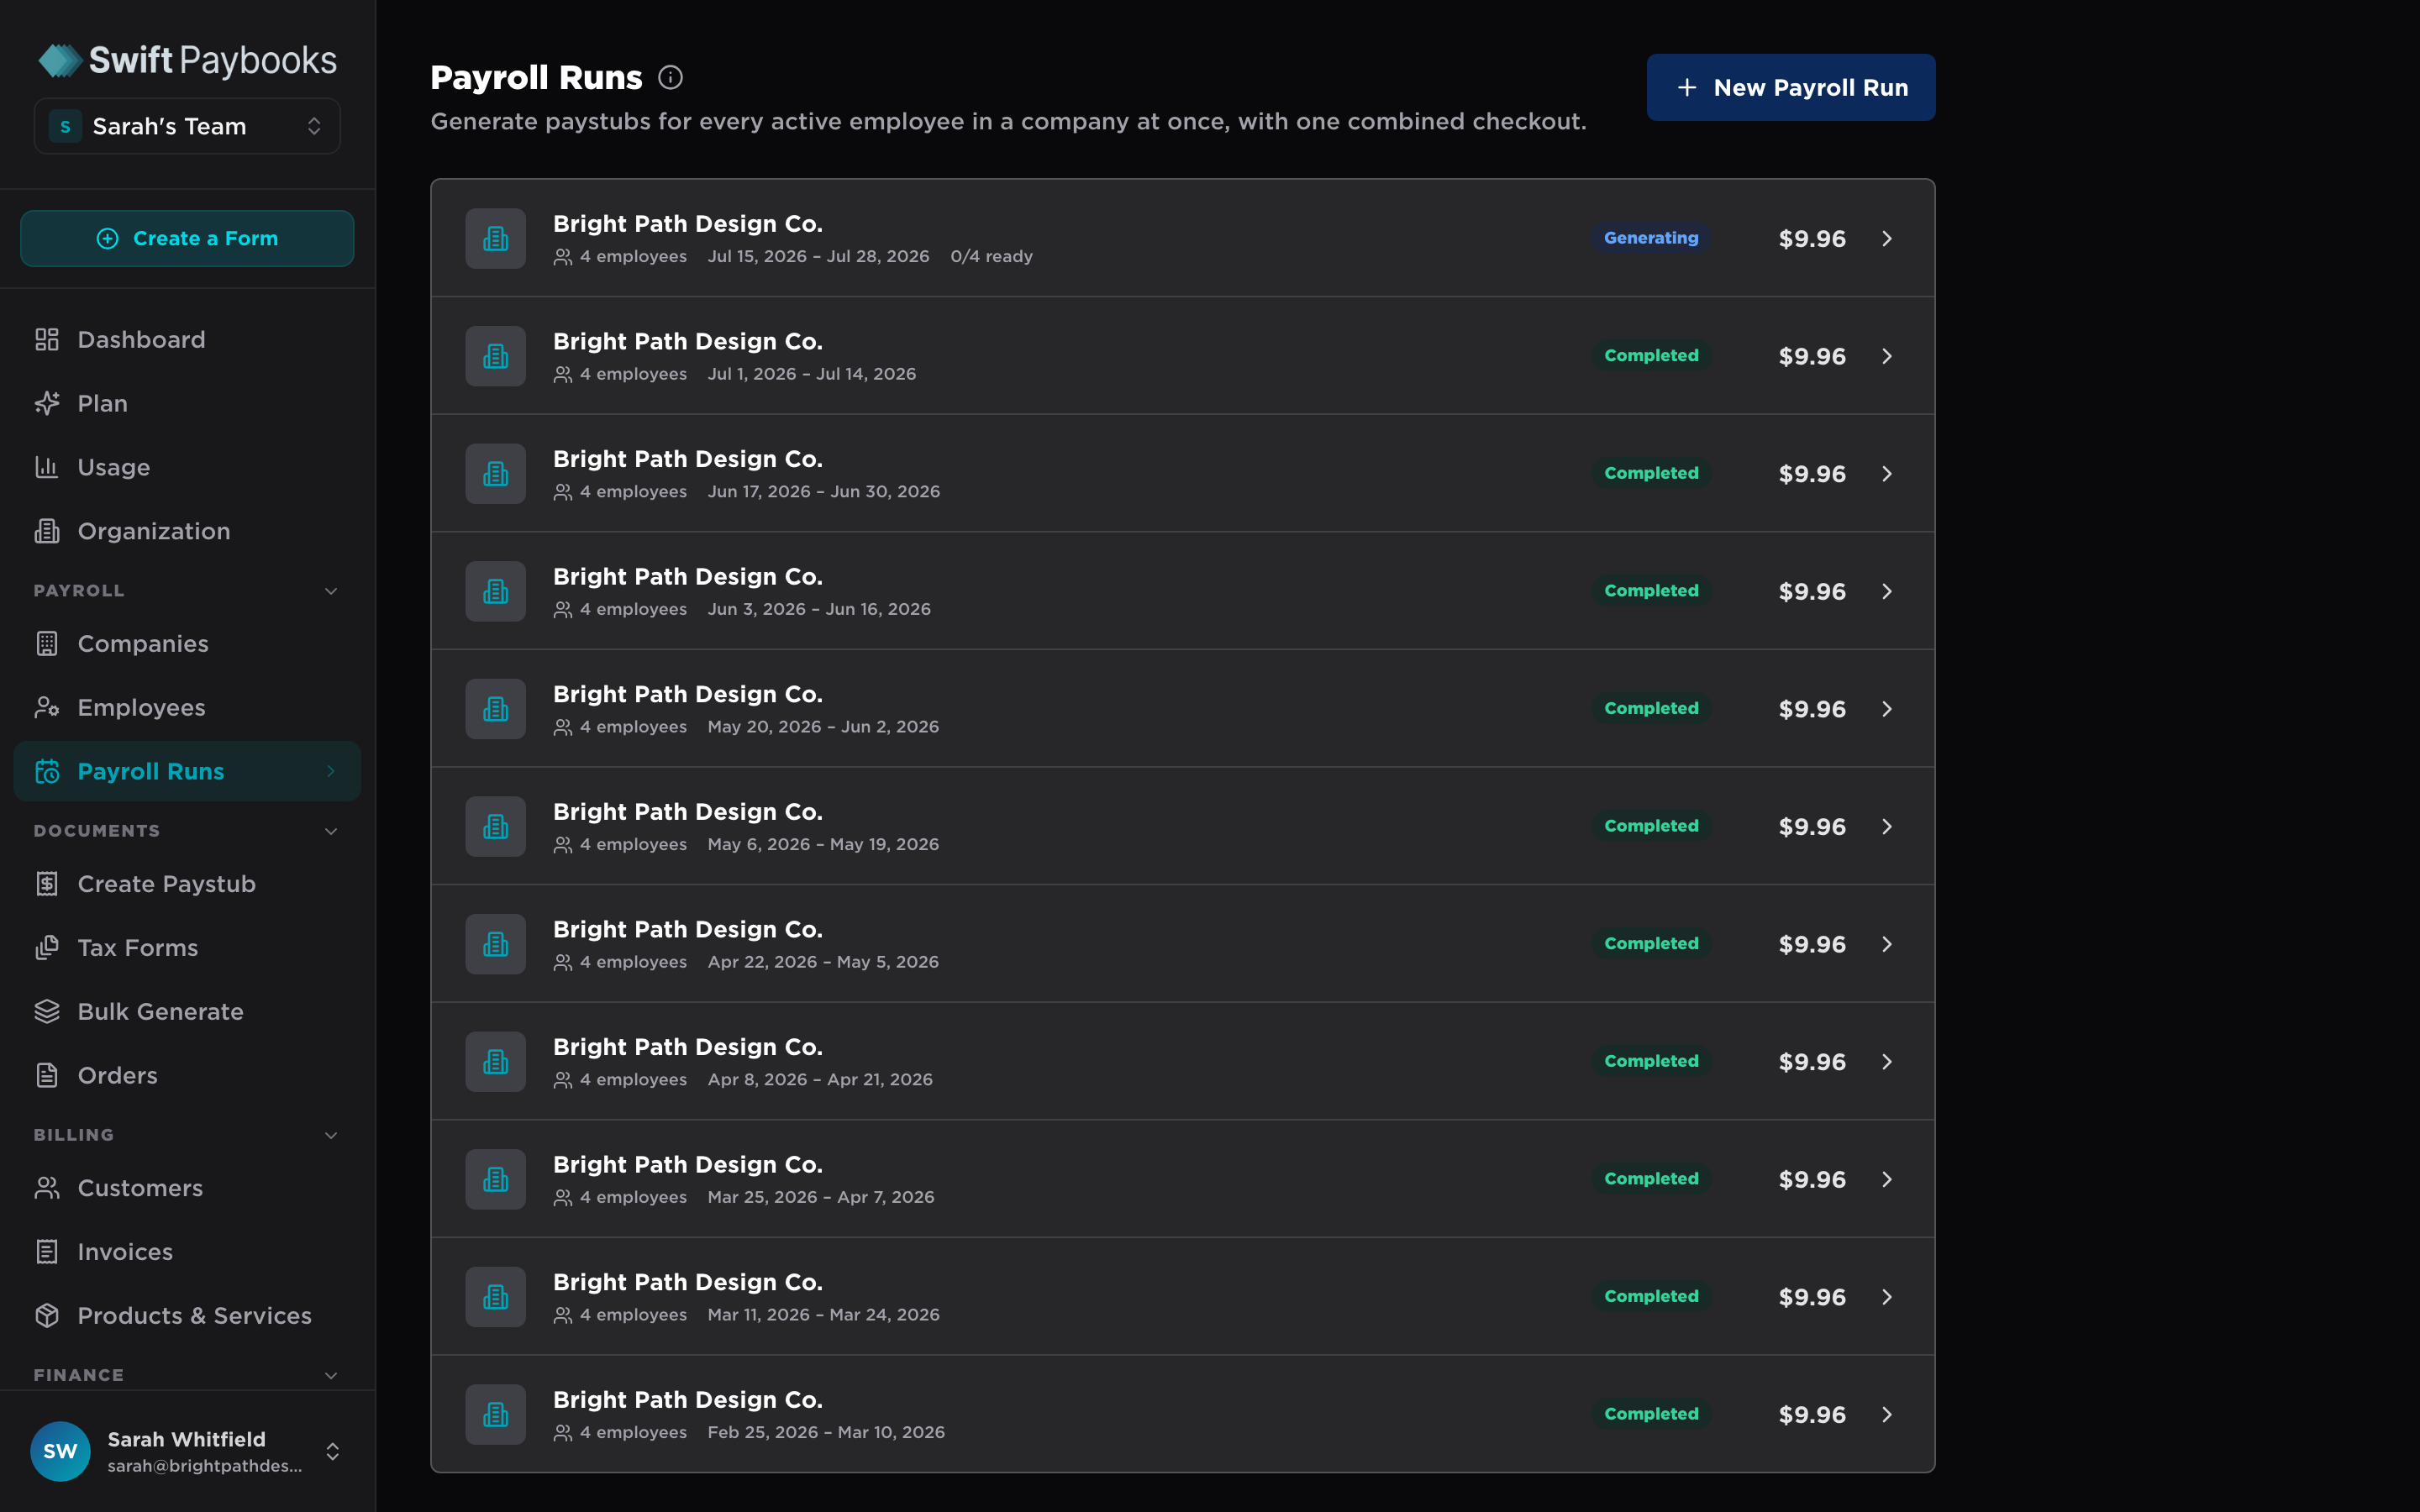Viewport: 2420px width, 1512px height.
Task: Click the Bulk Generate layers icon
Action: point(47,1012)
